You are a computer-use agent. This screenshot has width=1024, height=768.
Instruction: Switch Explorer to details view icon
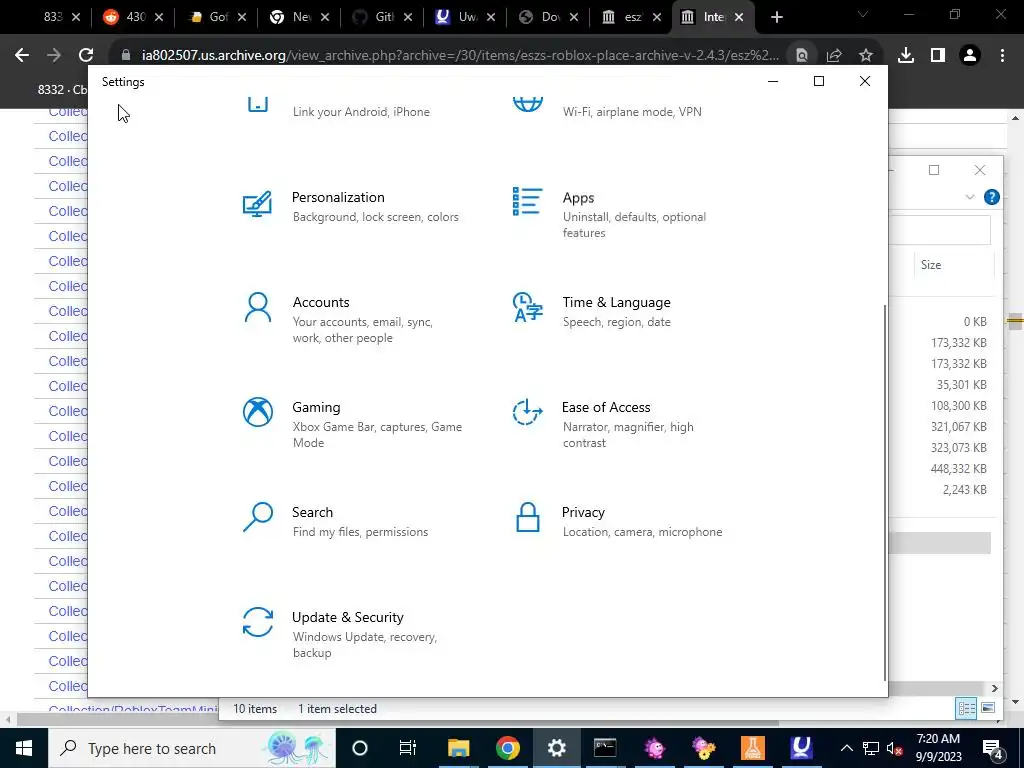(x=966, y=709)
